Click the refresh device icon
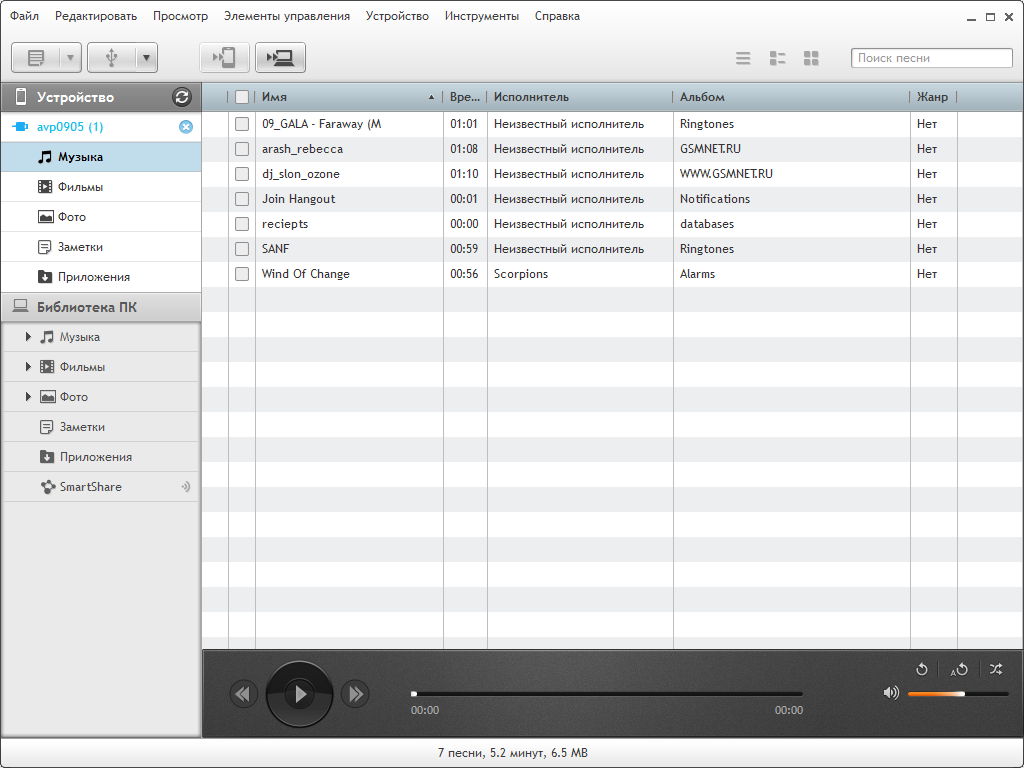This screenshot has width=1024, height=768. coord(181,97)
